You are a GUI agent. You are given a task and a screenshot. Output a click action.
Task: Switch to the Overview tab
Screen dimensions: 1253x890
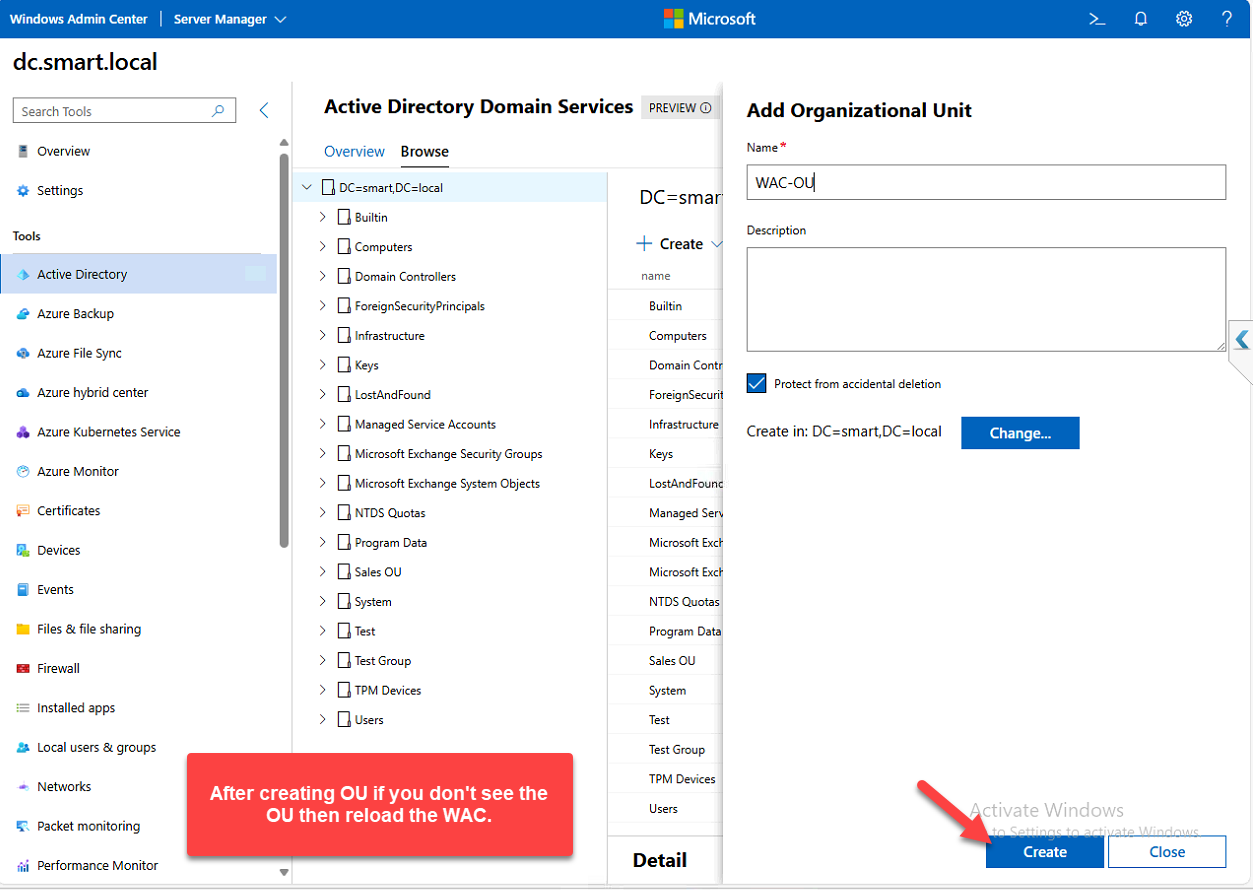[x=354, y=151]
